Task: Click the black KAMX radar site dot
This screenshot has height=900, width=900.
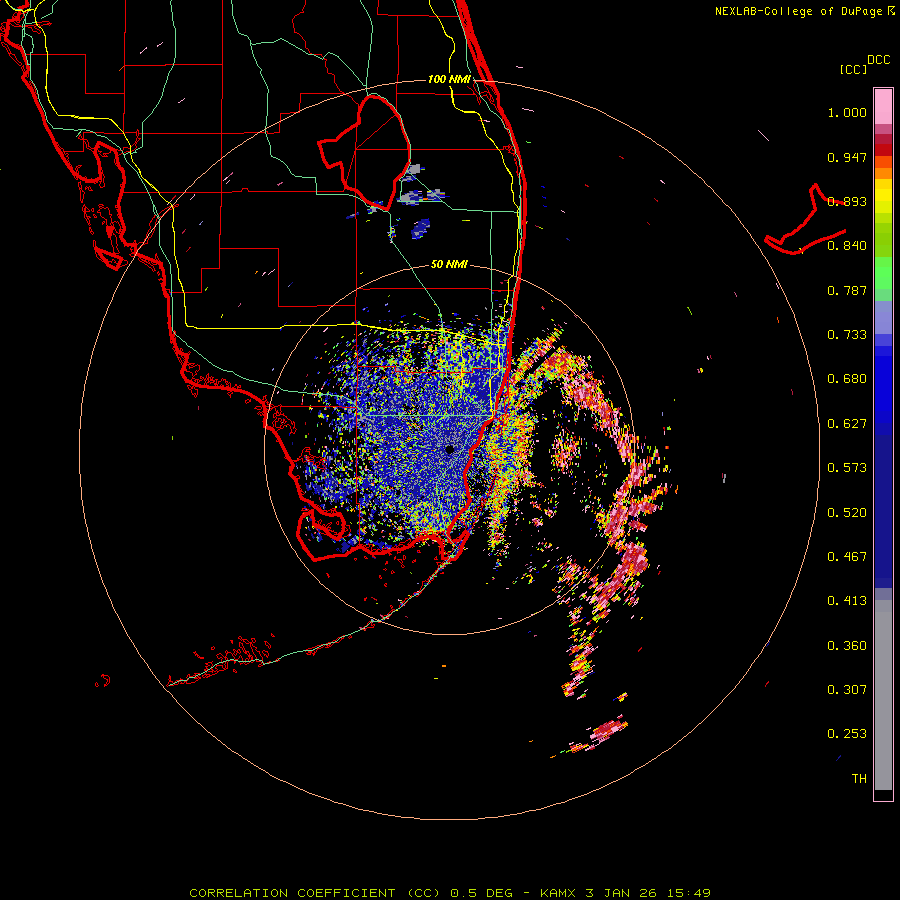Action: [450, 449]
